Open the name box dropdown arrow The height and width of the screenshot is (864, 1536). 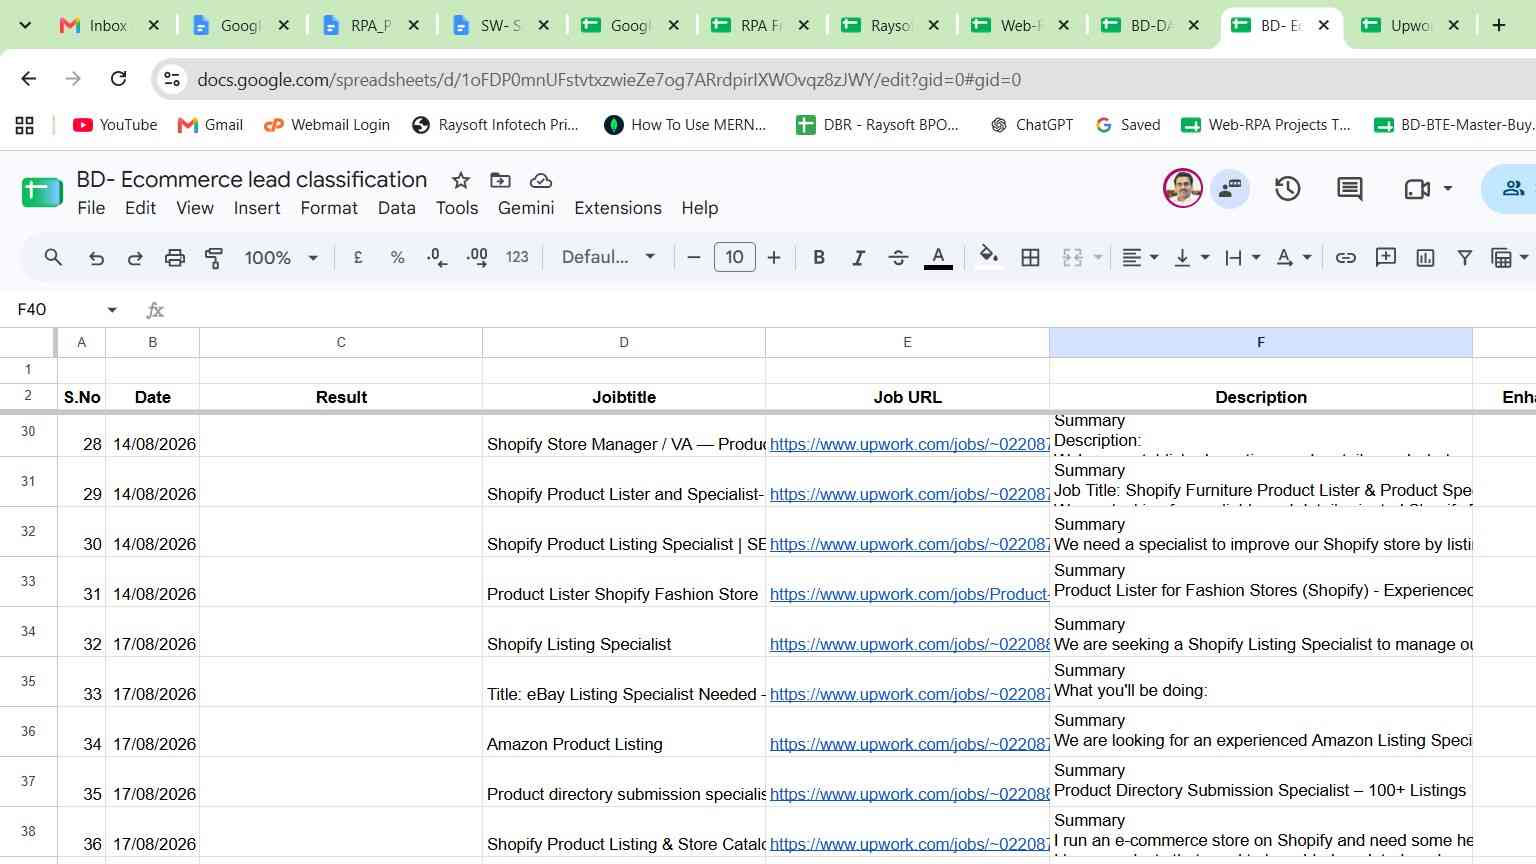click(112, 310)
